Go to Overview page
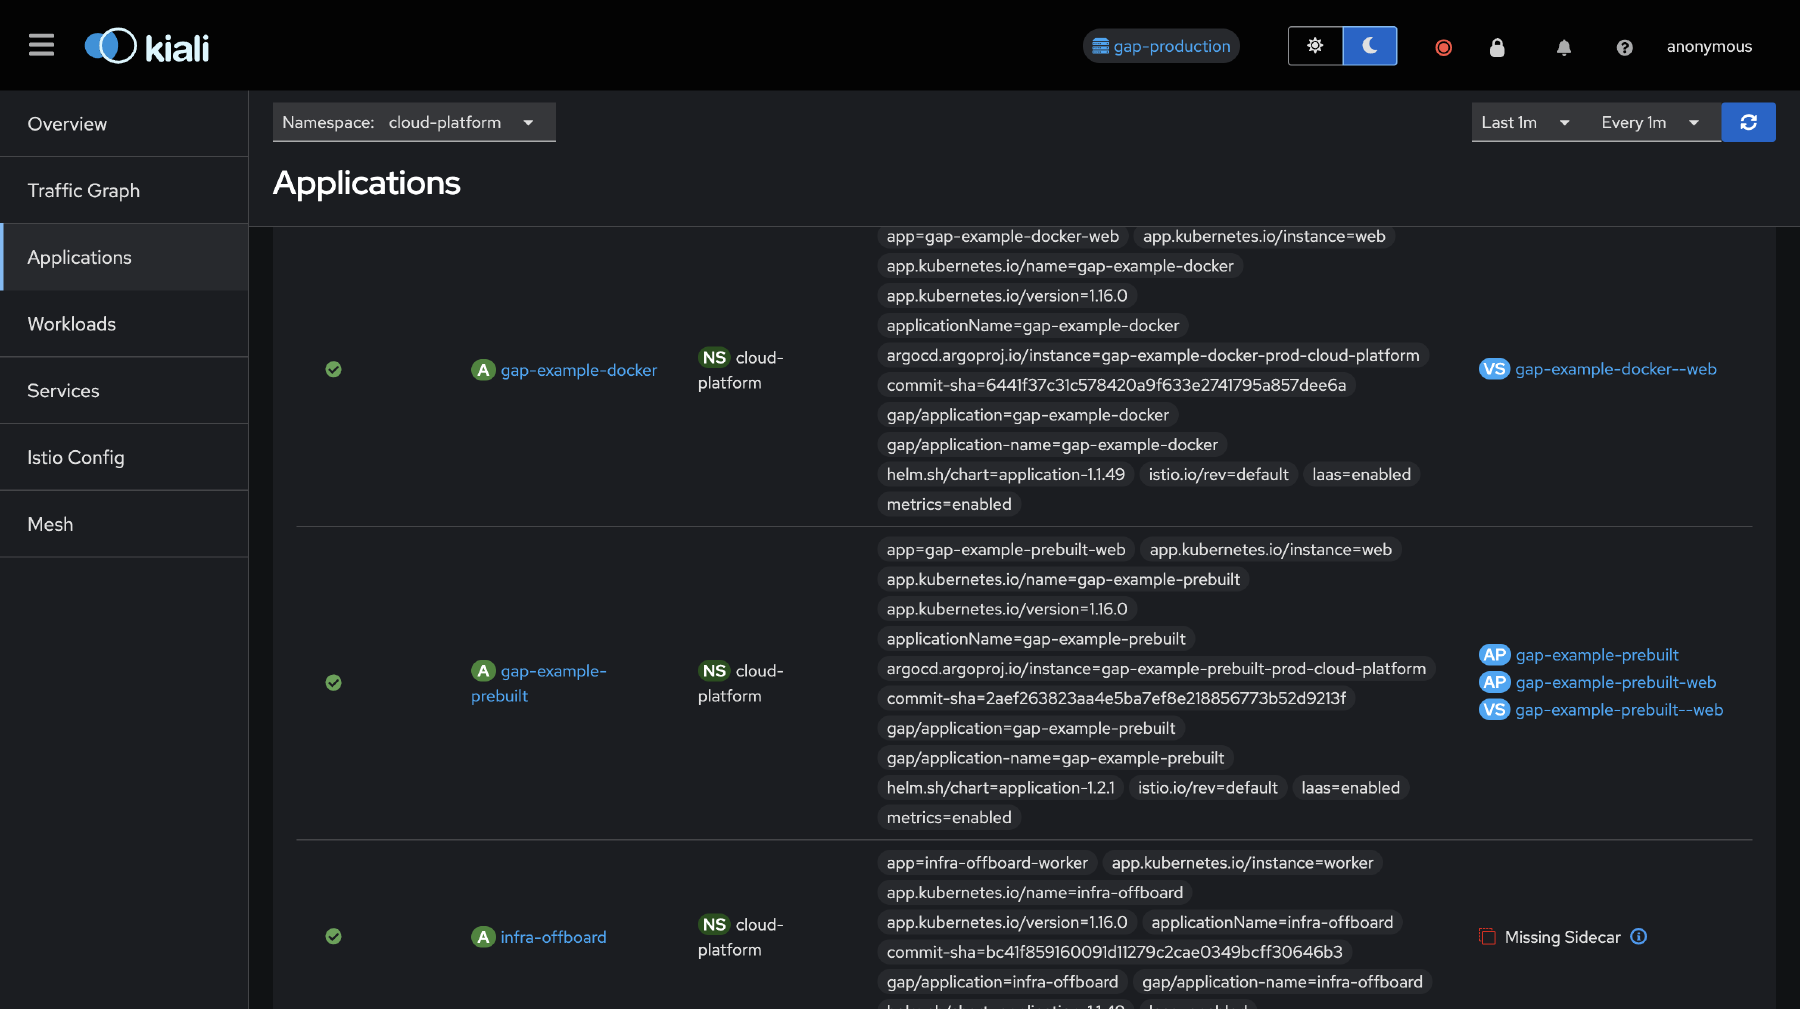This screenshot has height=1009, width=1800. (124, 124)
